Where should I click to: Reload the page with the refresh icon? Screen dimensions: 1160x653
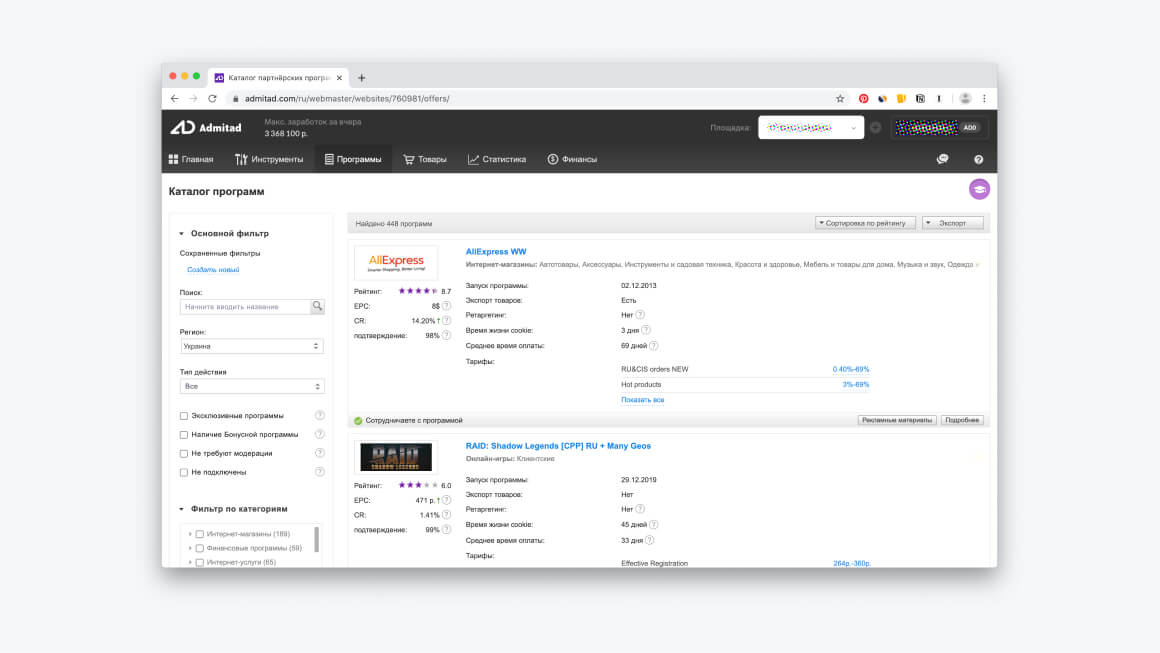pos(212,98)
